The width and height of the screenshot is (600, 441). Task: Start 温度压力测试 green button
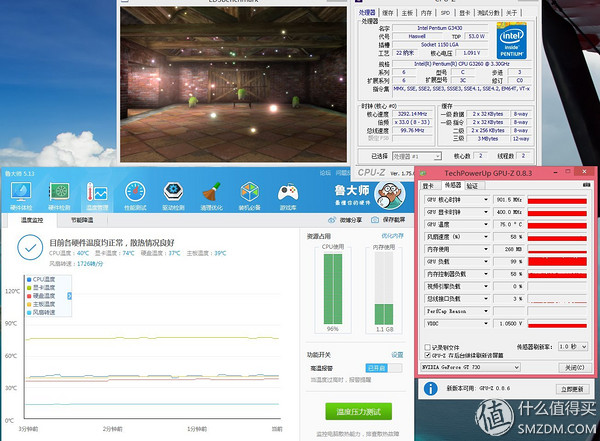[359, 412]
